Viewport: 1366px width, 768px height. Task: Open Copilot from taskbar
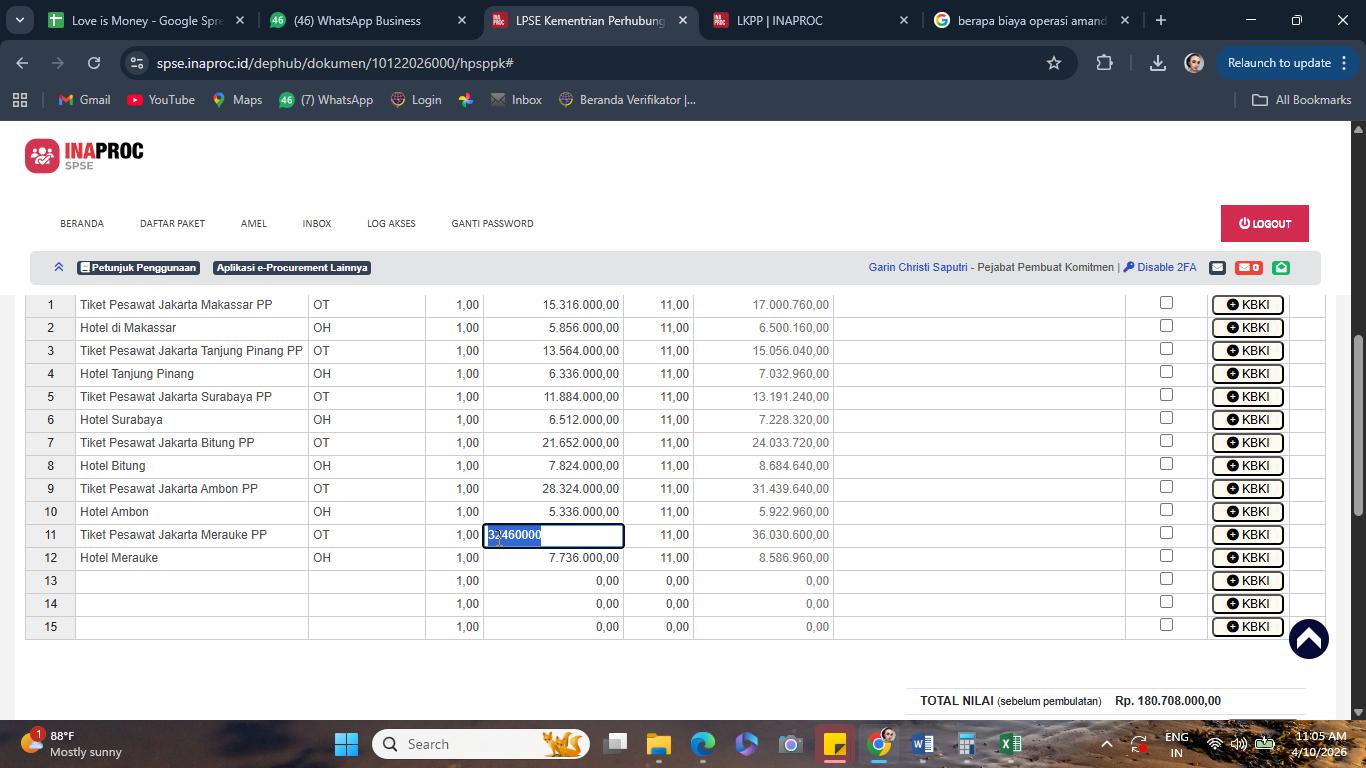click(x=747, y=744)
